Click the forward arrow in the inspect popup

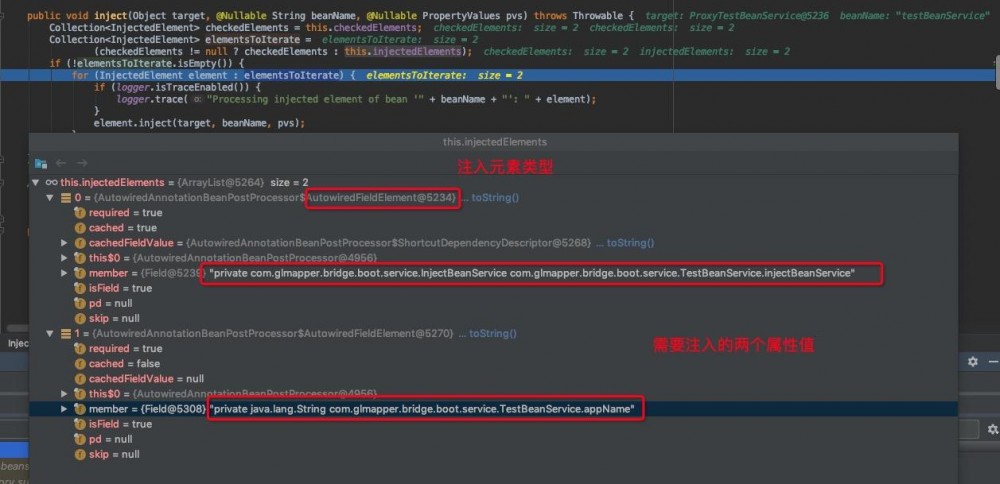click(x=82, y=163)
